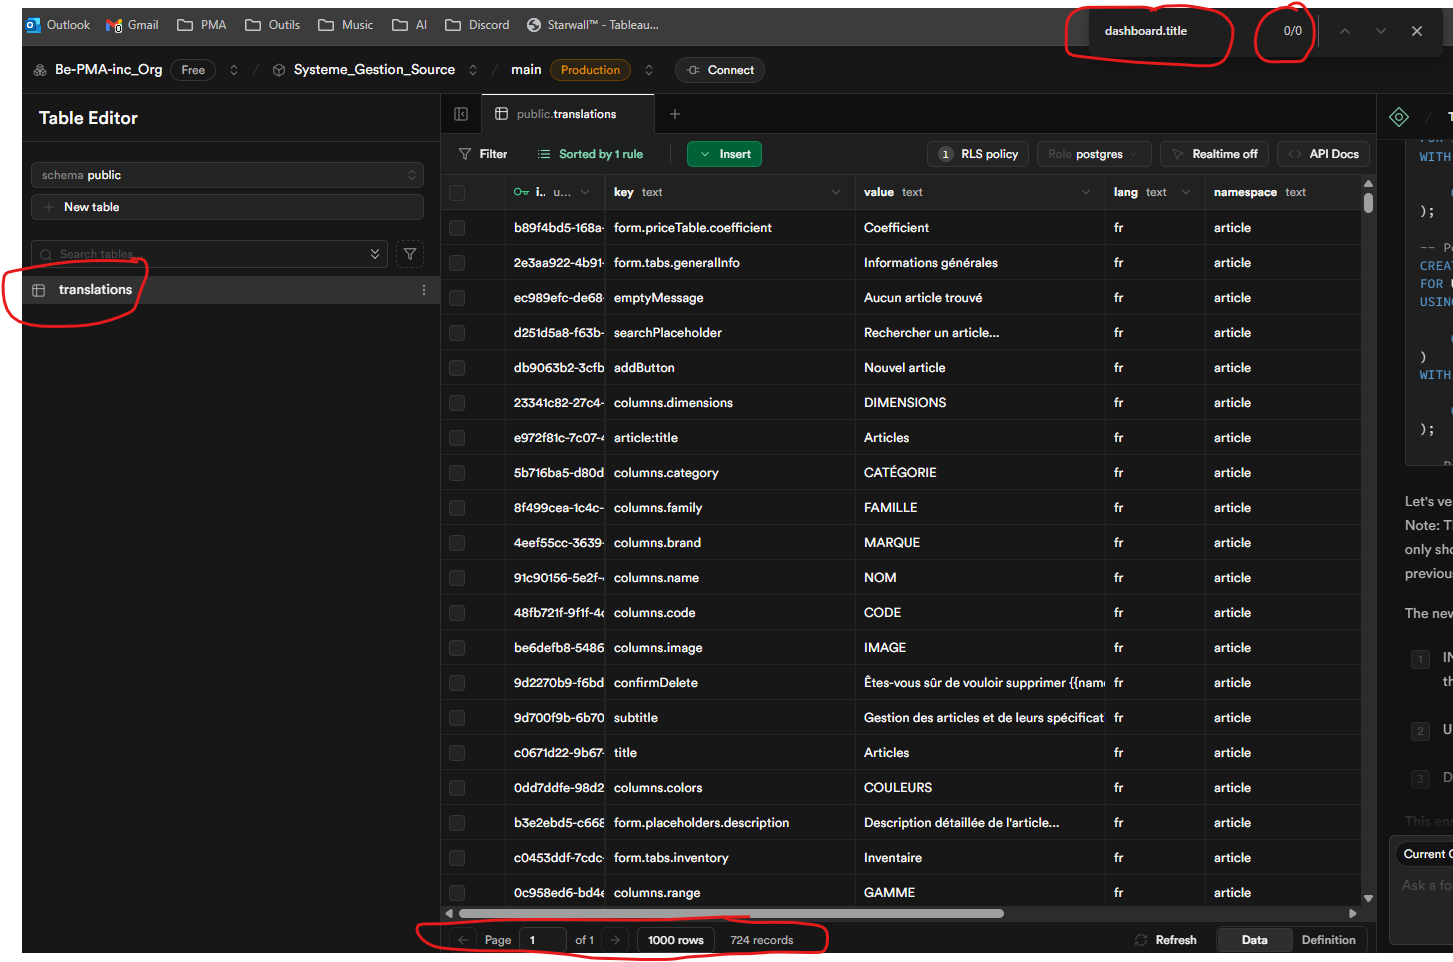Viewport: 1453px width, 962px height.
Task: Open RLS policy settings
Action: click(978, 154)
